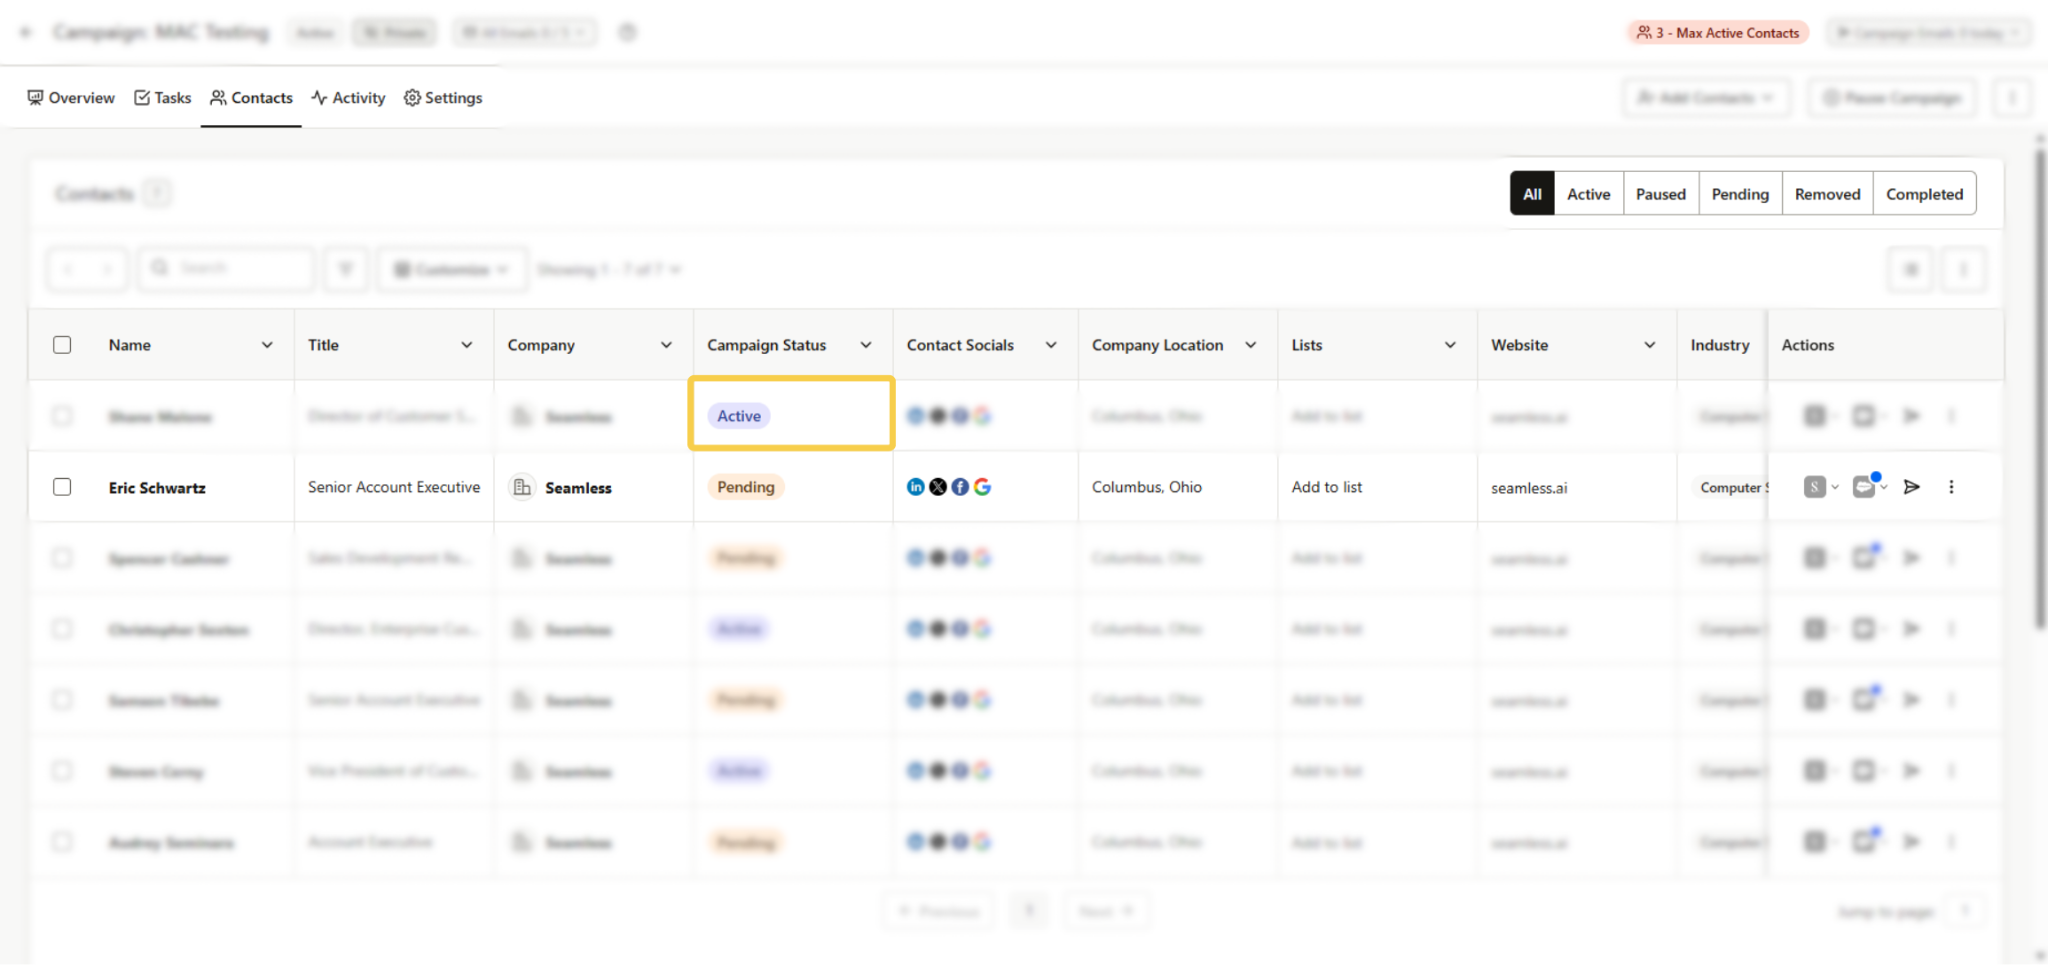Filter contacts by Pending status
2048x965 pixels.
(x=1740, y=194)
